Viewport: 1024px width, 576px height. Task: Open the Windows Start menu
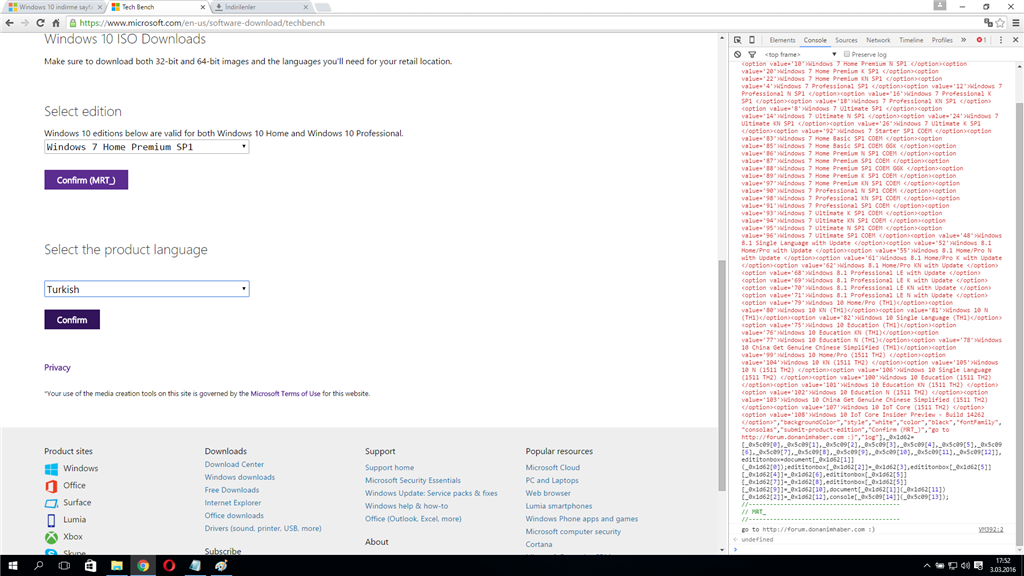pyautogui.click(x=12, y=566)
